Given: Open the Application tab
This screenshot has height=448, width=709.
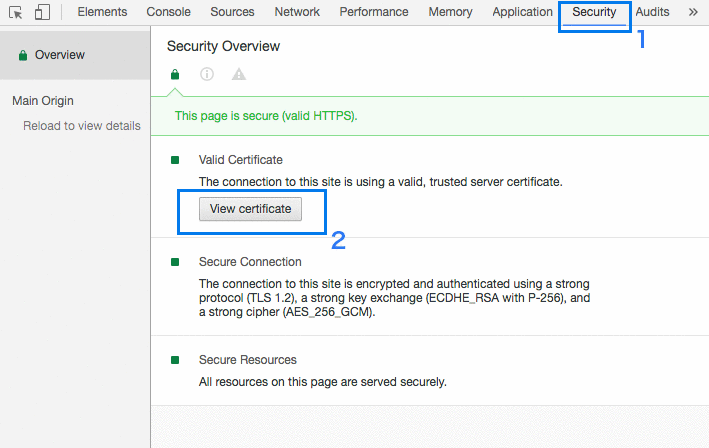Looking at the screenshot, I should point(522,13).
